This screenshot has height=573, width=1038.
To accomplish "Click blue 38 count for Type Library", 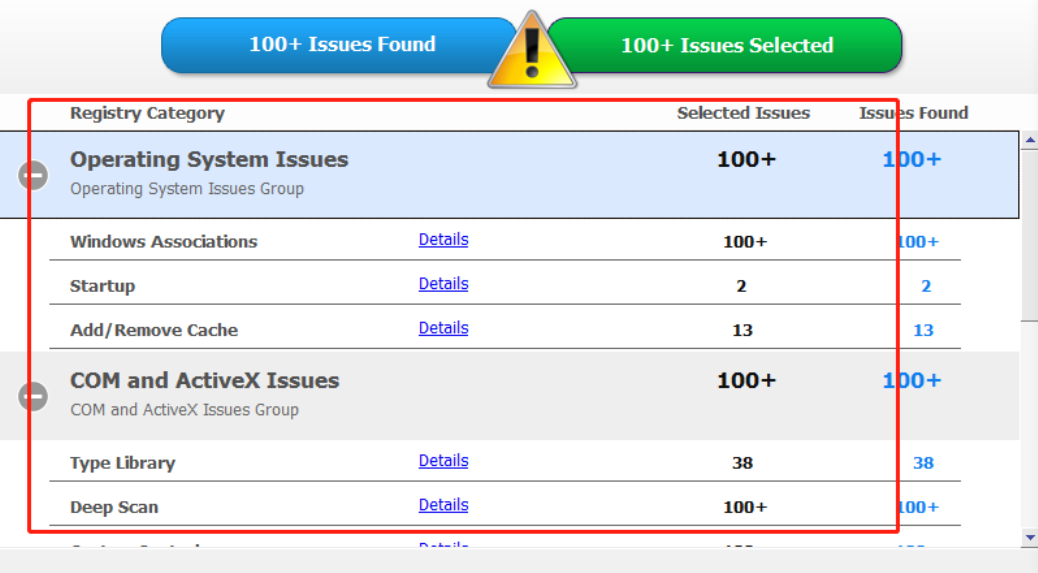I will tap(923, 463).
